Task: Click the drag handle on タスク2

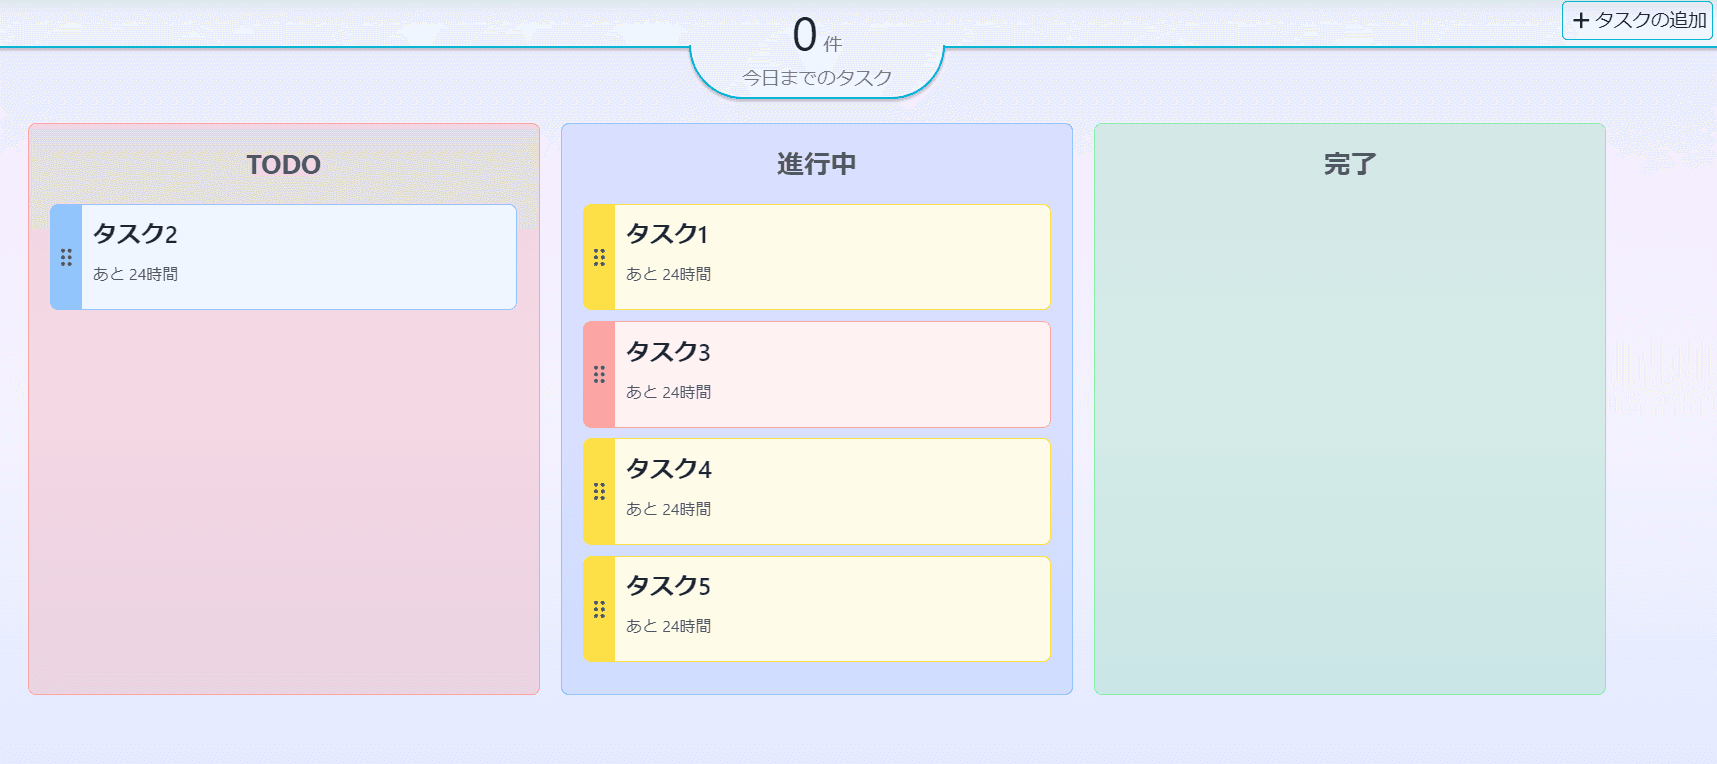Action: [x=66, y=257]
